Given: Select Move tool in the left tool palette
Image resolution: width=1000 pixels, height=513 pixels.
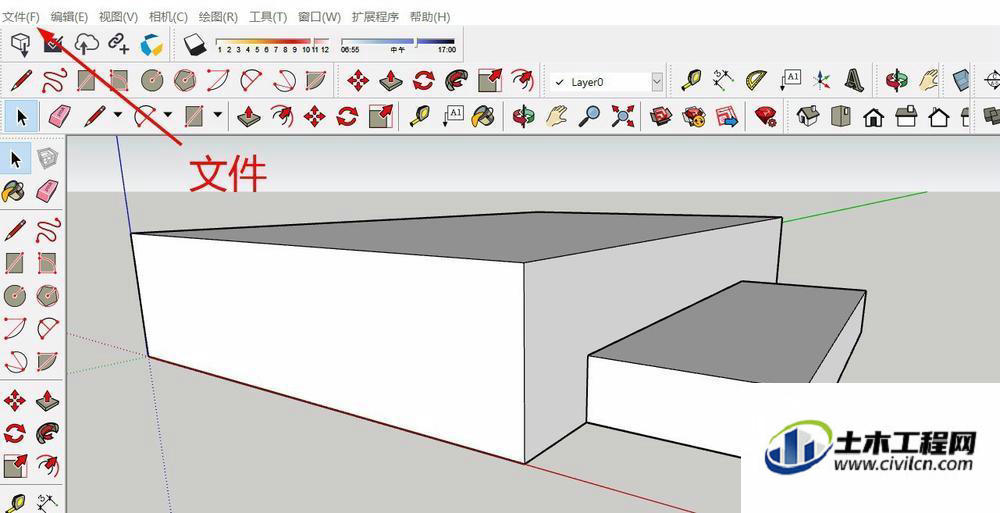Looking at the screenshot, I should click(x=14, y=400).
